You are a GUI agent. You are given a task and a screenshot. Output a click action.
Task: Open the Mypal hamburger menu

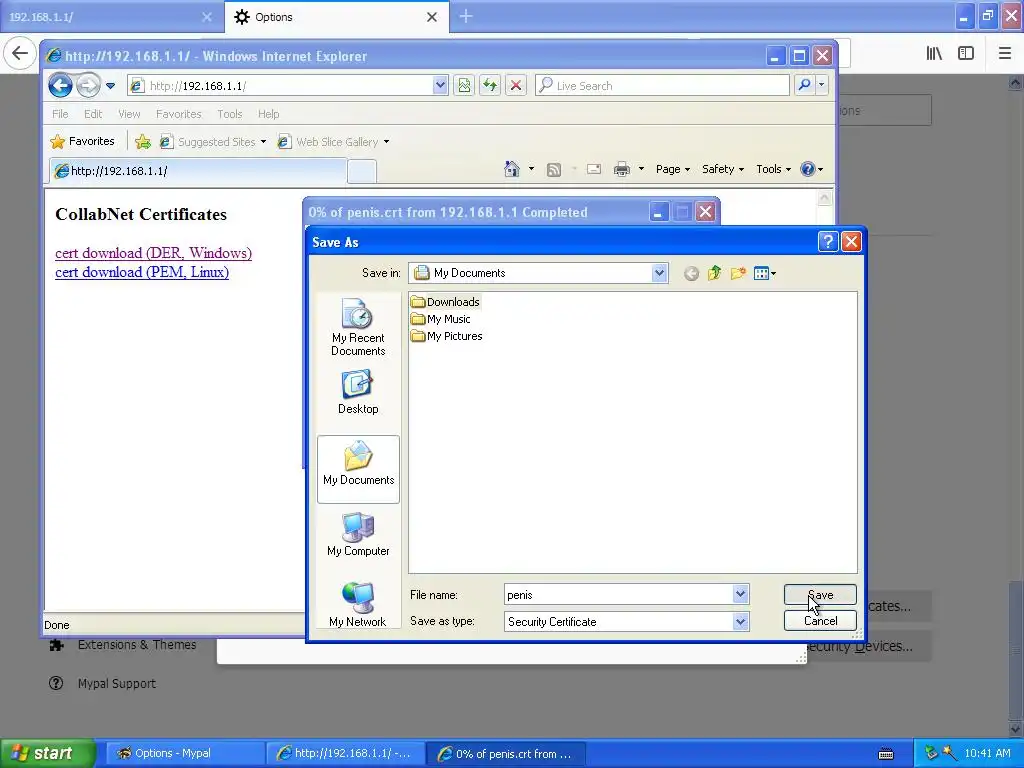coord(1004,53)
